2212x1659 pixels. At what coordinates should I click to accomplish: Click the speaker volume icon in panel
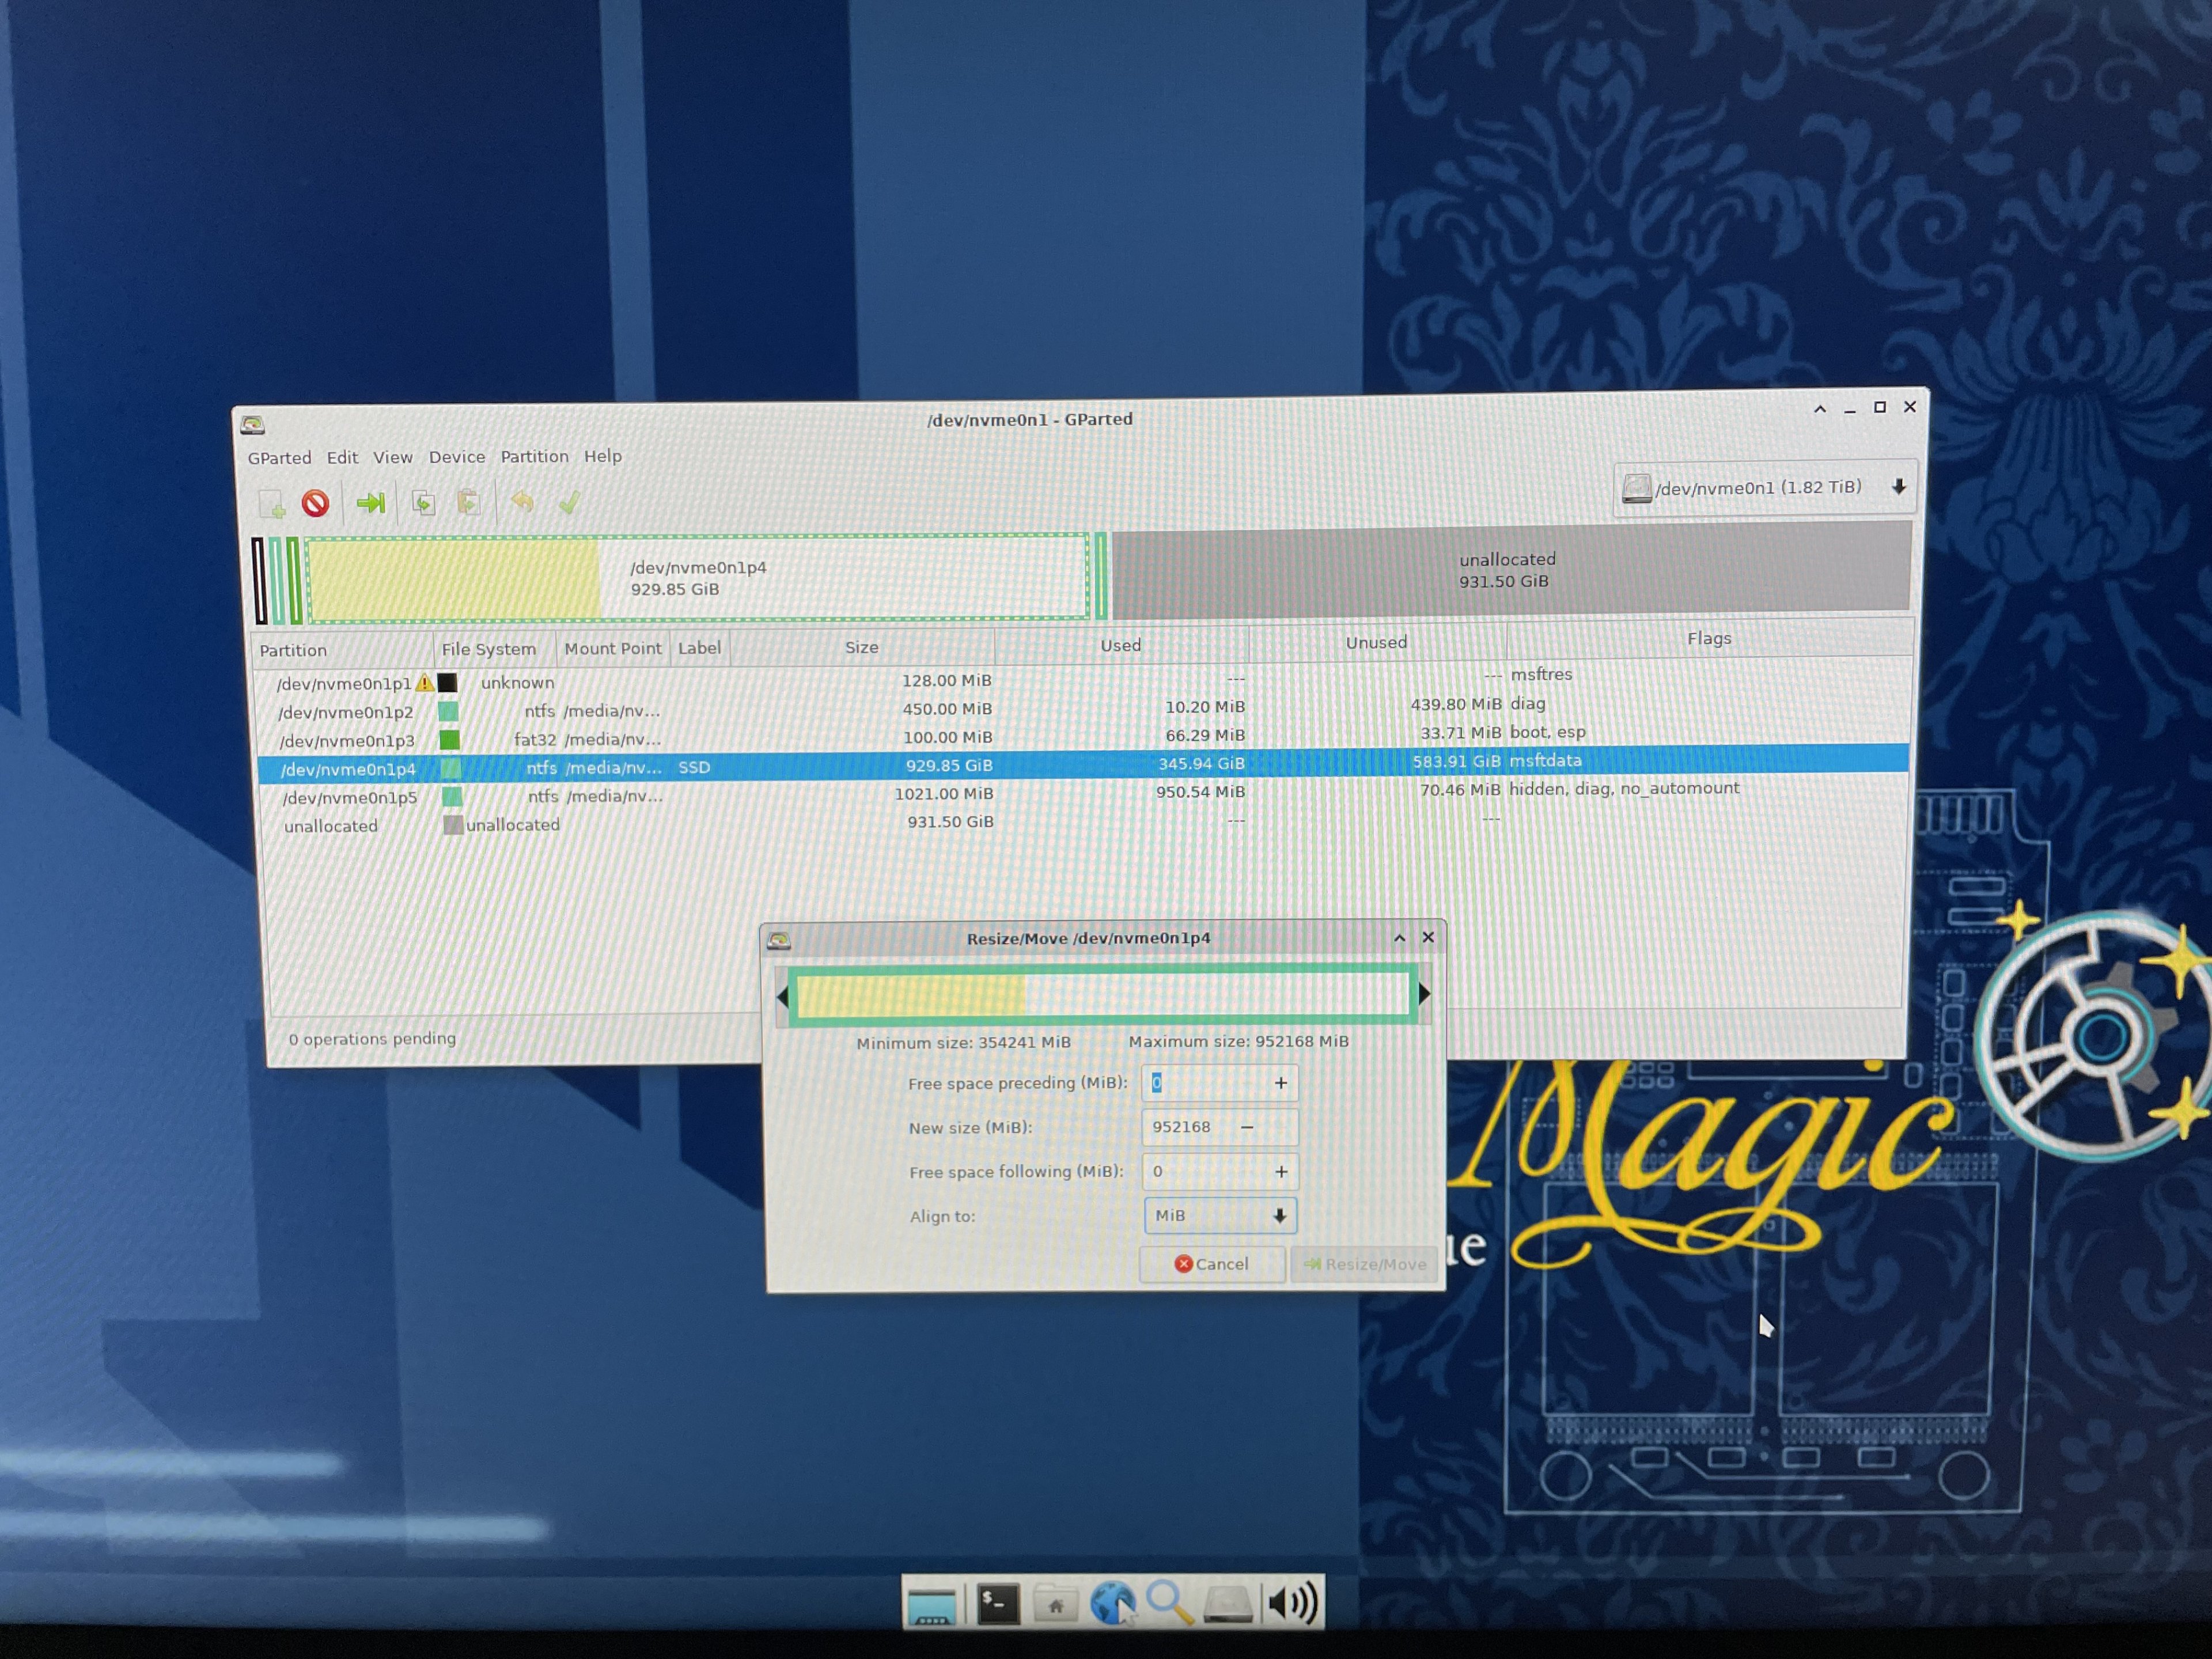click(1292, 1603)
